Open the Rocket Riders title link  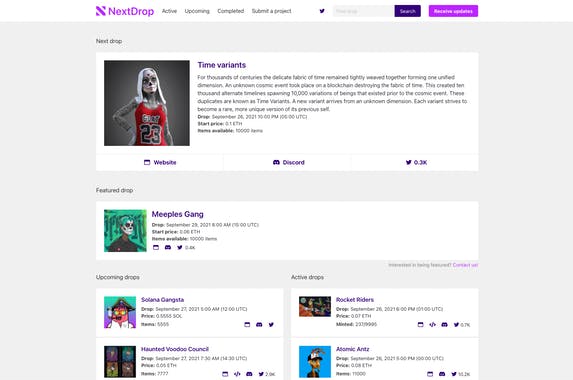click(x=355, y=300)
